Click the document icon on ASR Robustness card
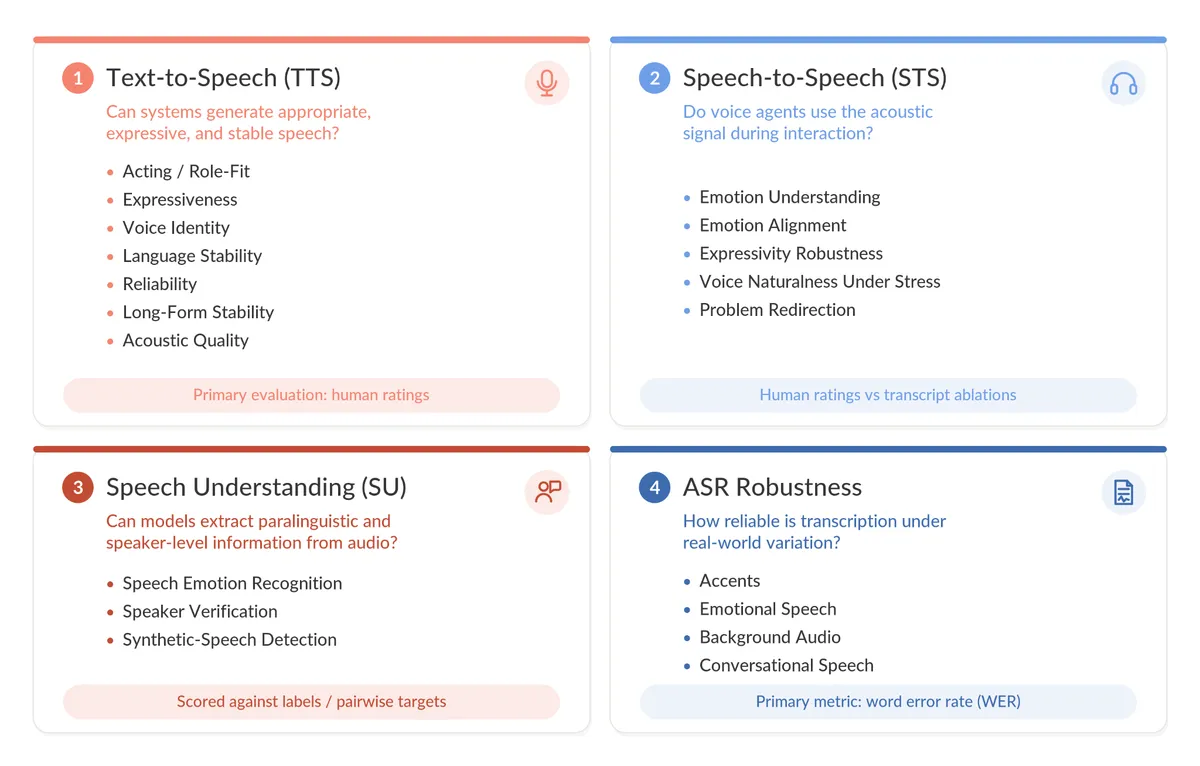Viewport: 1200px width, 766px height. (x=1124, y=492)
